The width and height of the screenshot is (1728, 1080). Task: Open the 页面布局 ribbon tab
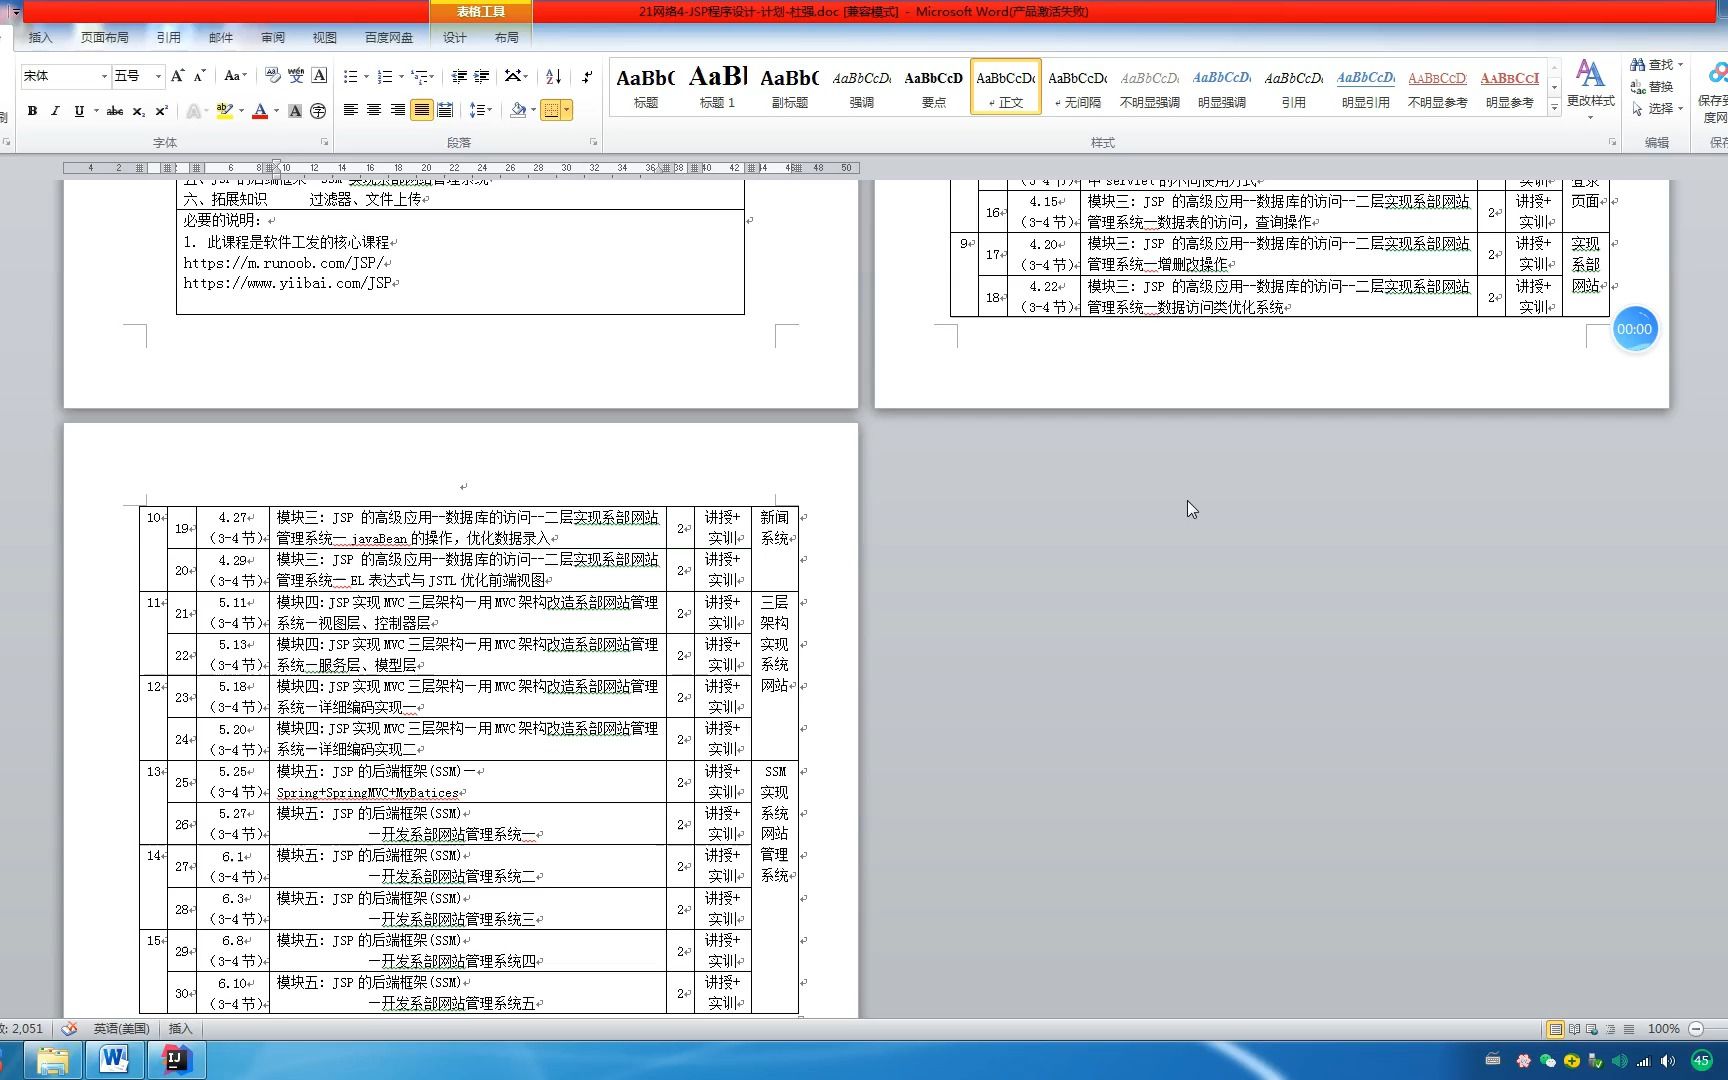coord(104,37)
